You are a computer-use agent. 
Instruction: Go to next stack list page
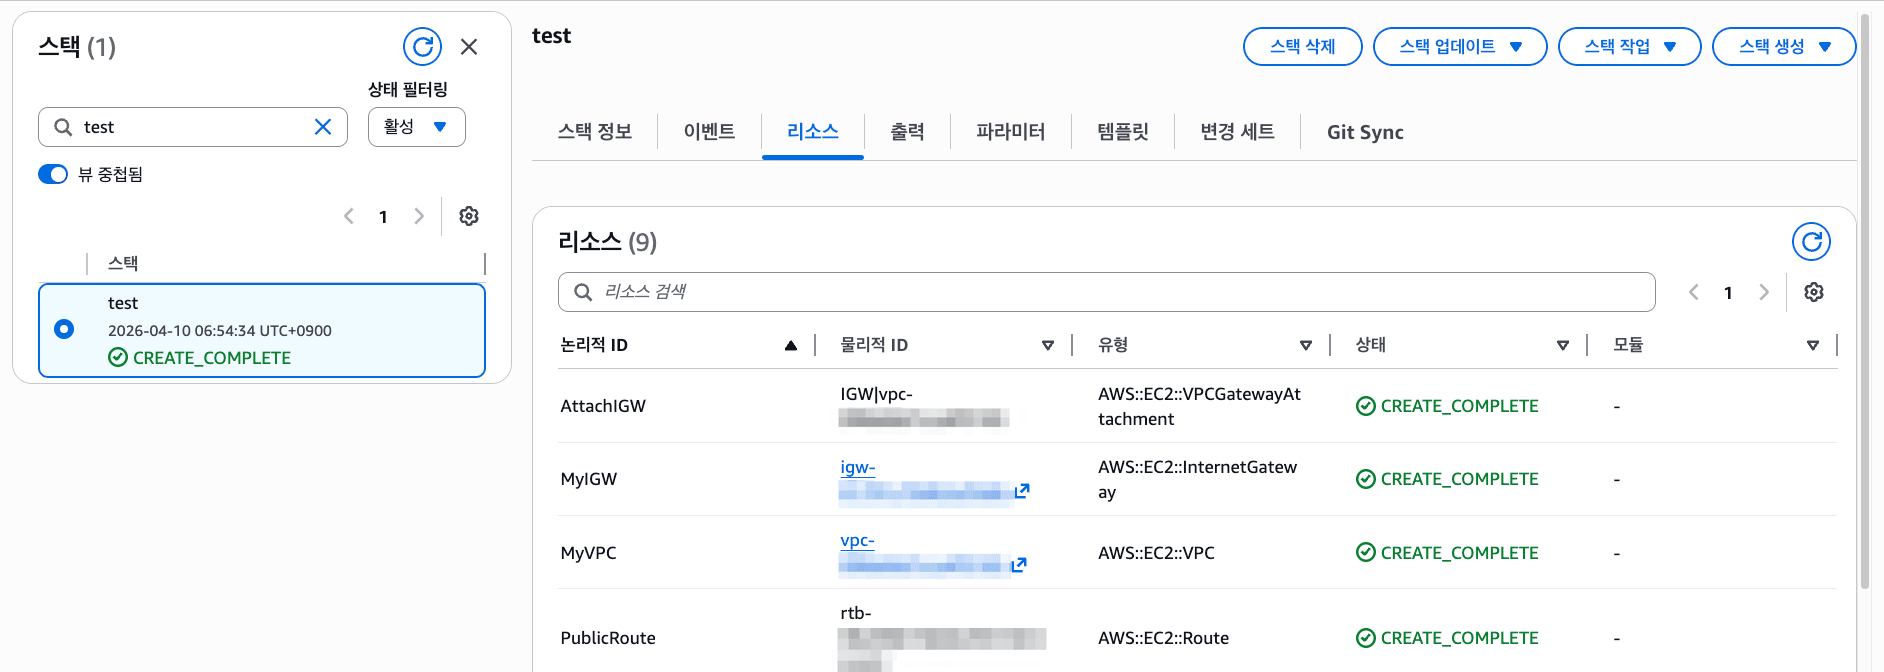coord(419,216)
